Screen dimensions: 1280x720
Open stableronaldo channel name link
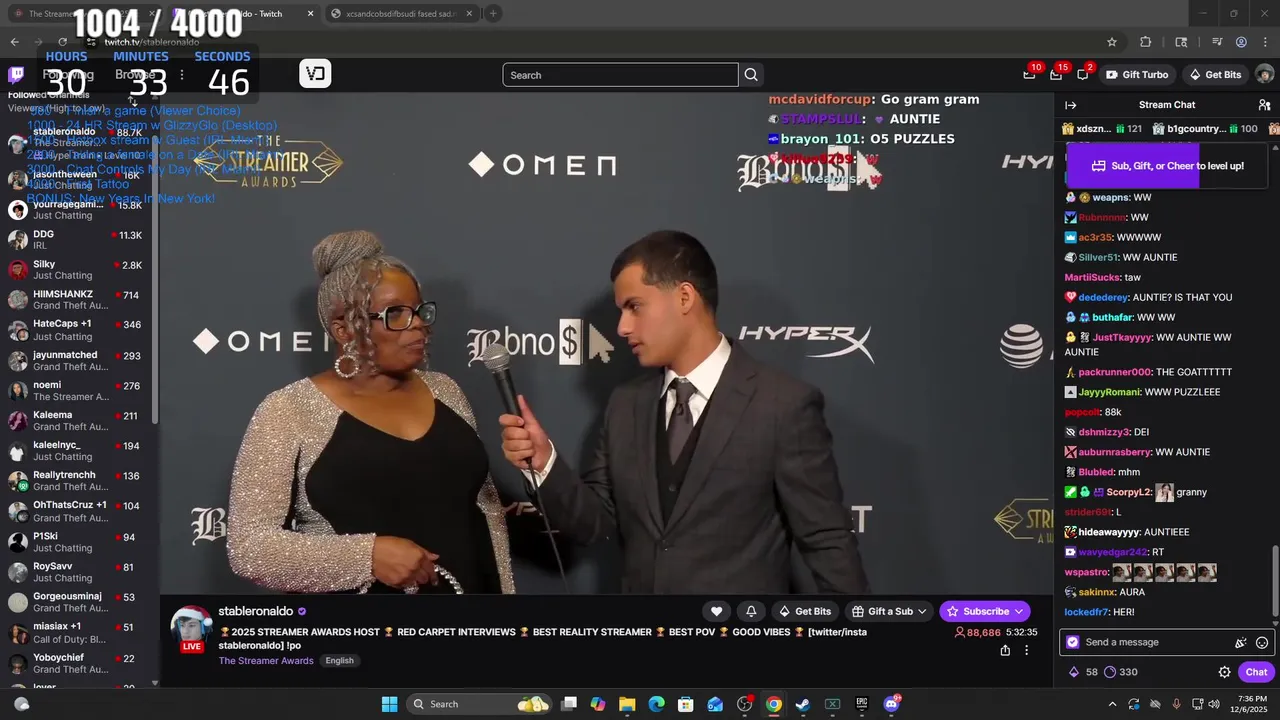(256, 611)
